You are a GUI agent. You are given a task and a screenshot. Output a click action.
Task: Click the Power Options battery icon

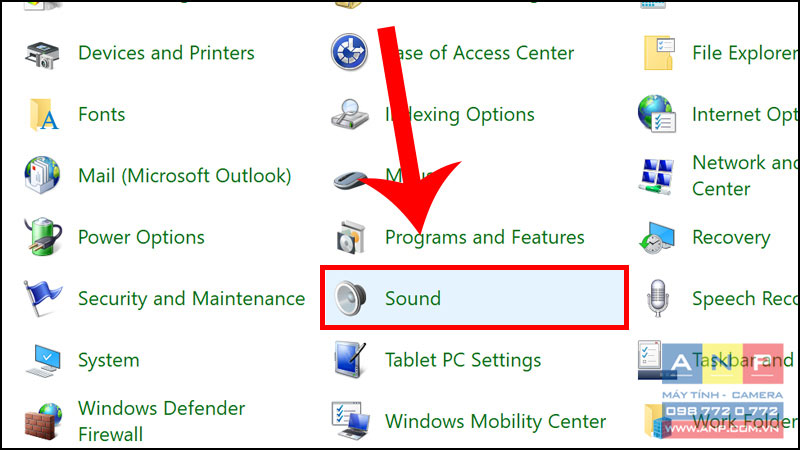[43, 237]
